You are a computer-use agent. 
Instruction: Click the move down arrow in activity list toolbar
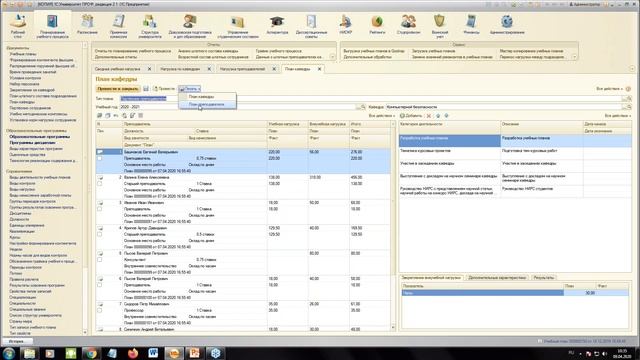point(446,116)
